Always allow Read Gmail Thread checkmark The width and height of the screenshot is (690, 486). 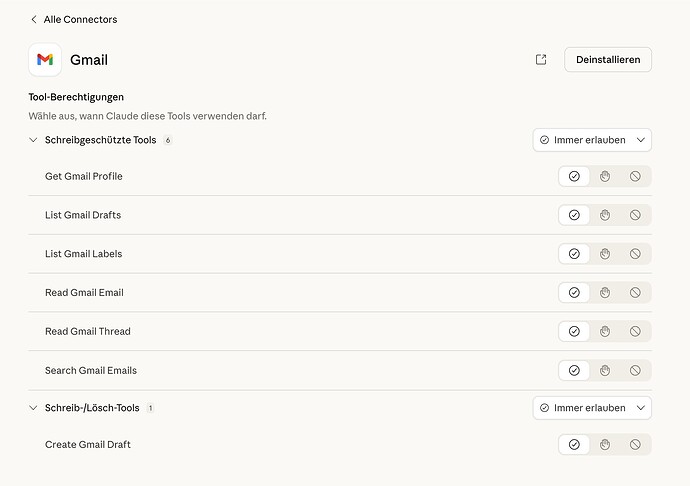pyautogui.click(x=574, y=332)
